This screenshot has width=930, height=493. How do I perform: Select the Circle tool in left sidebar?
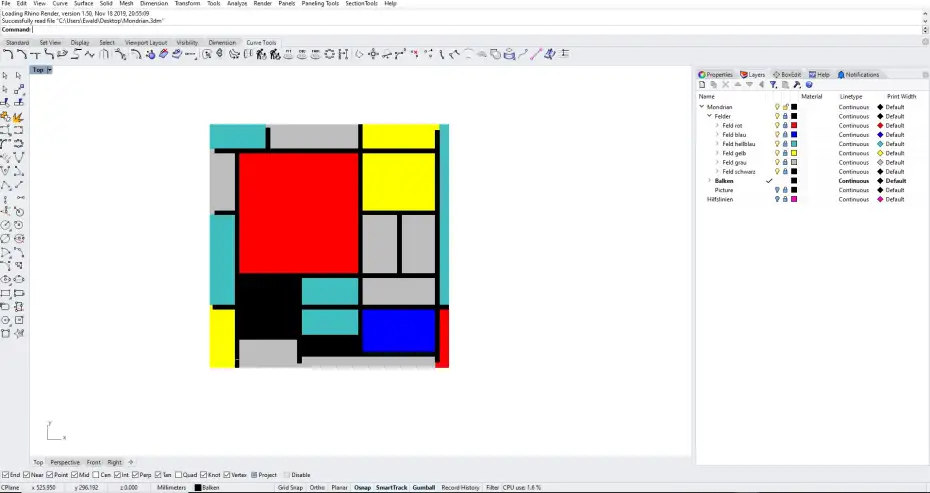point(5,225)
